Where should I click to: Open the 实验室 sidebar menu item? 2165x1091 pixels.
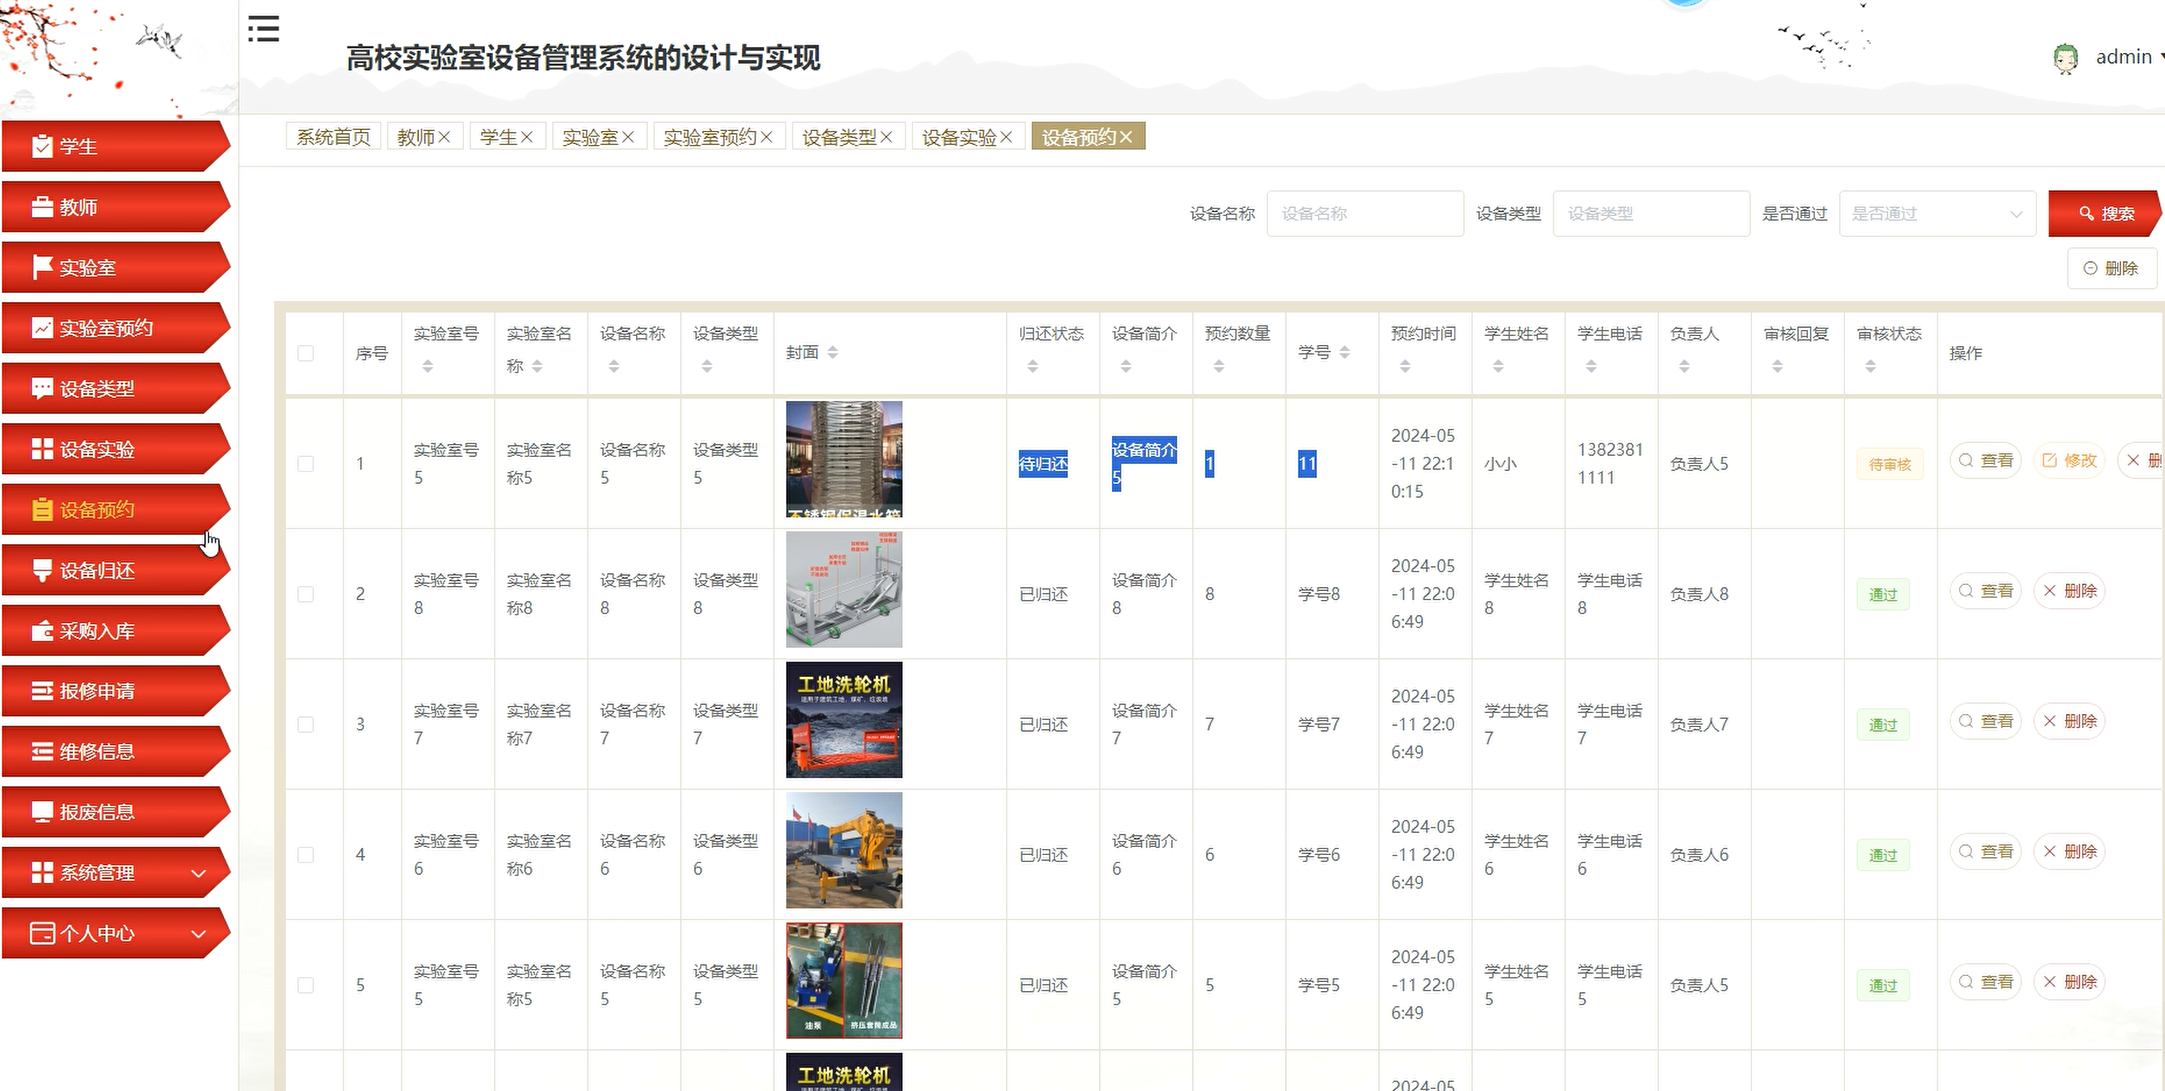(x=116, y=268)
